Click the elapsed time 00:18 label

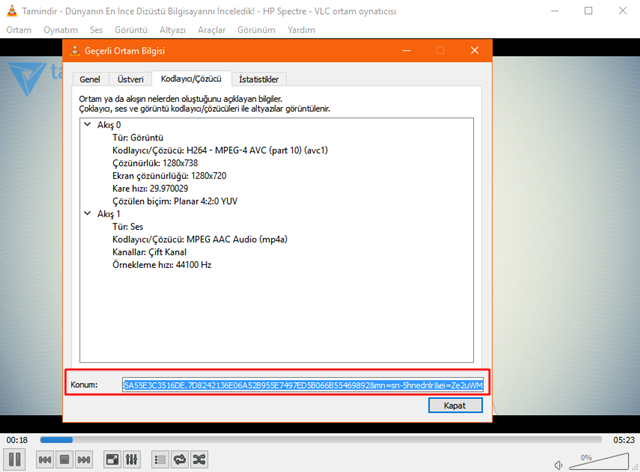coord(17,440)
